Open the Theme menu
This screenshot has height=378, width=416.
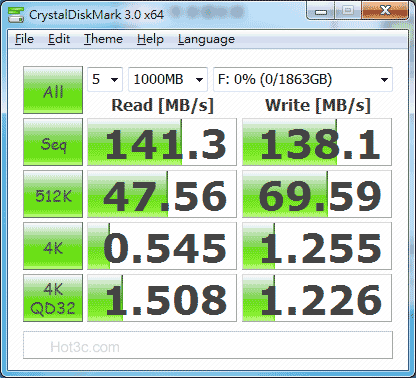point(103,39)
